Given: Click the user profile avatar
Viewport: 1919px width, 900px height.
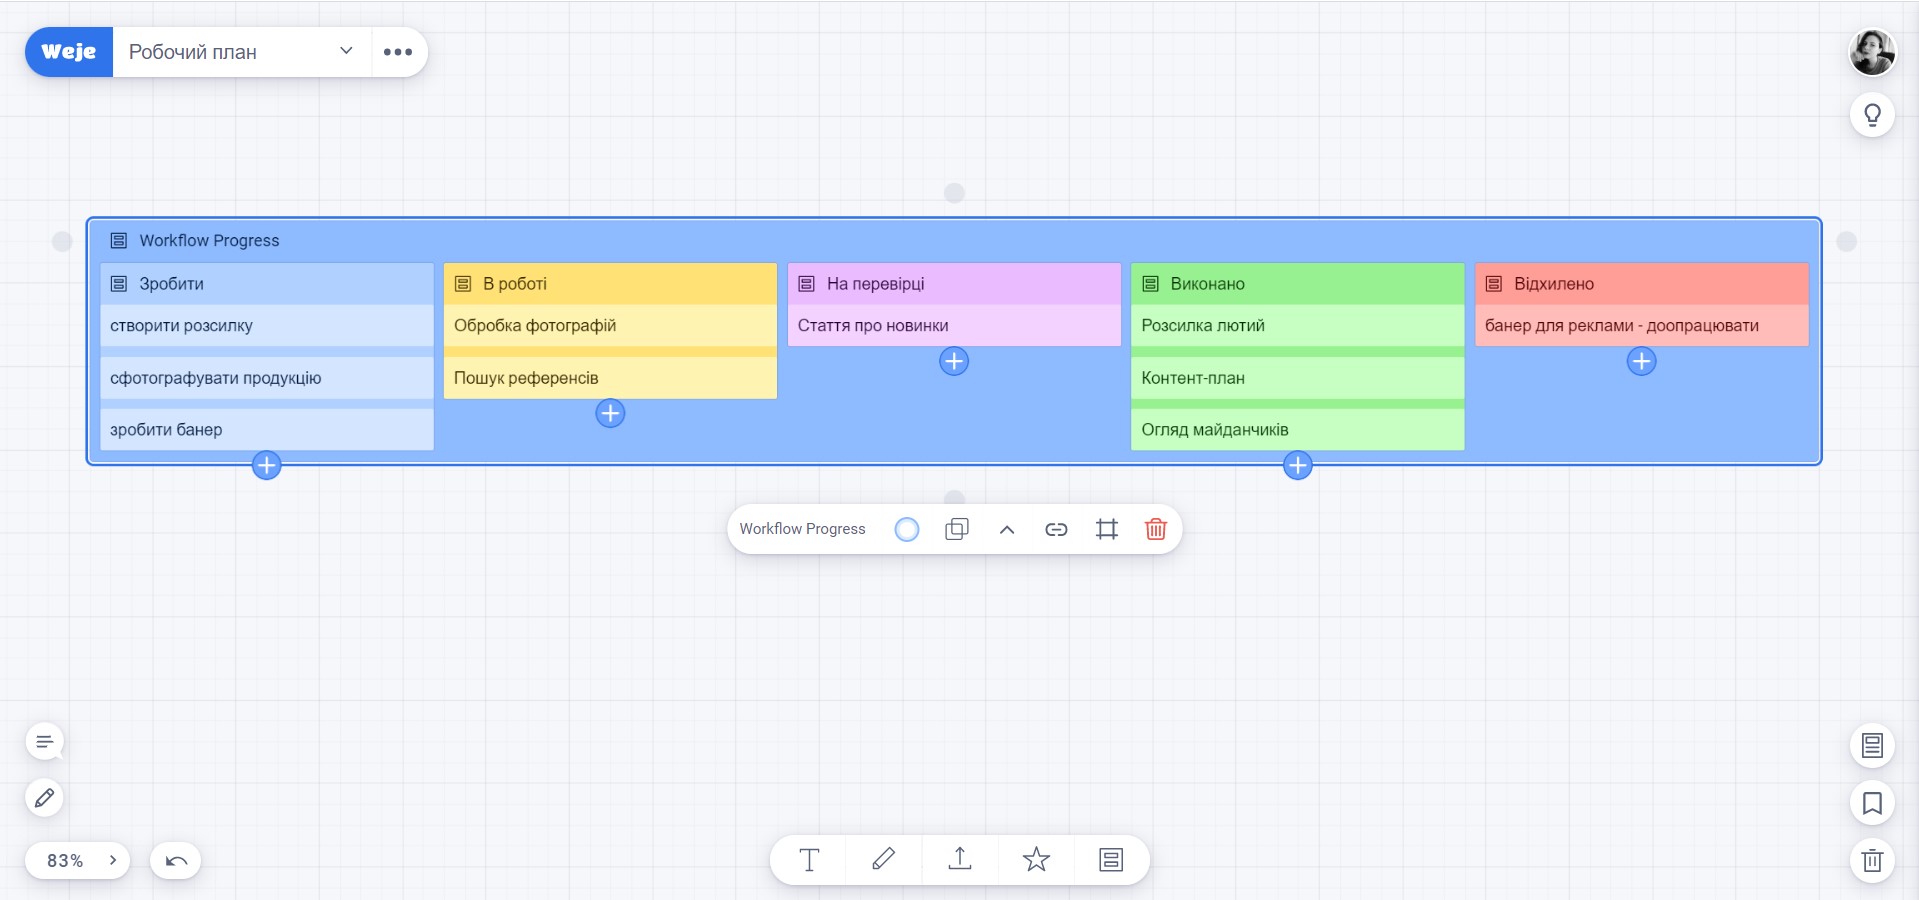Looking at the screenshot, I should pos(1872,52).
